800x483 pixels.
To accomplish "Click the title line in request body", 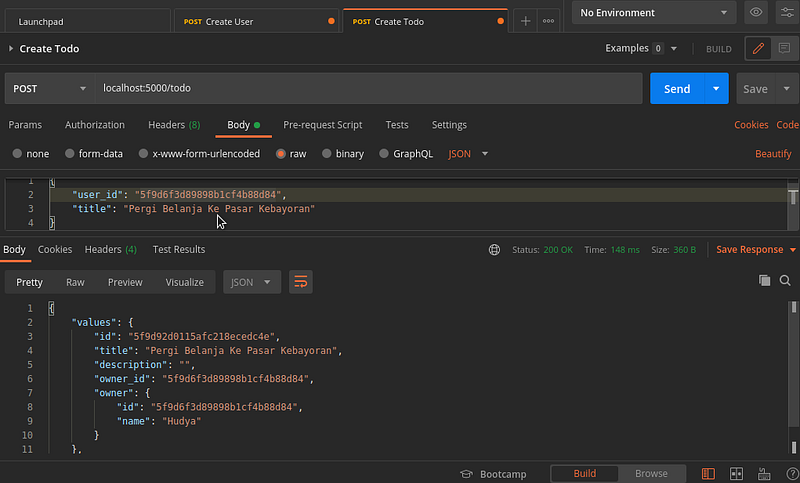I will coord(193,209).
